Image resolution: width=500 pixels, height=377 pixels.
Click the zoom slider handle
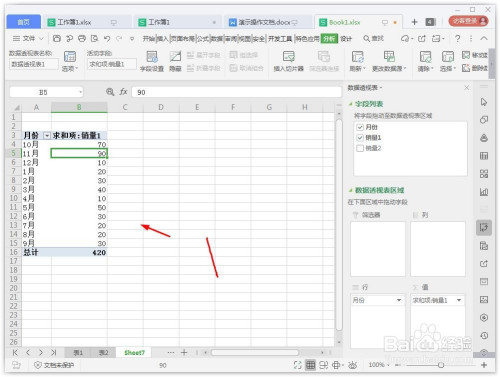coord(441,365)
